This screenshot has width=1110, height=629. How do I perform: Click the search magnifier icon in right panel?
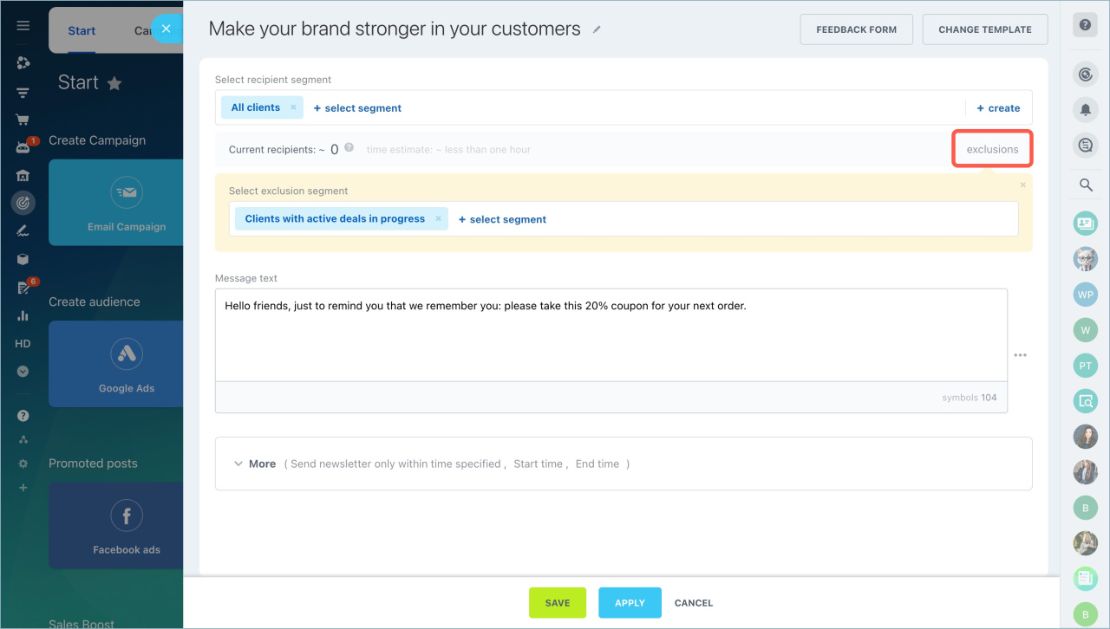[x=1085, y=185]
